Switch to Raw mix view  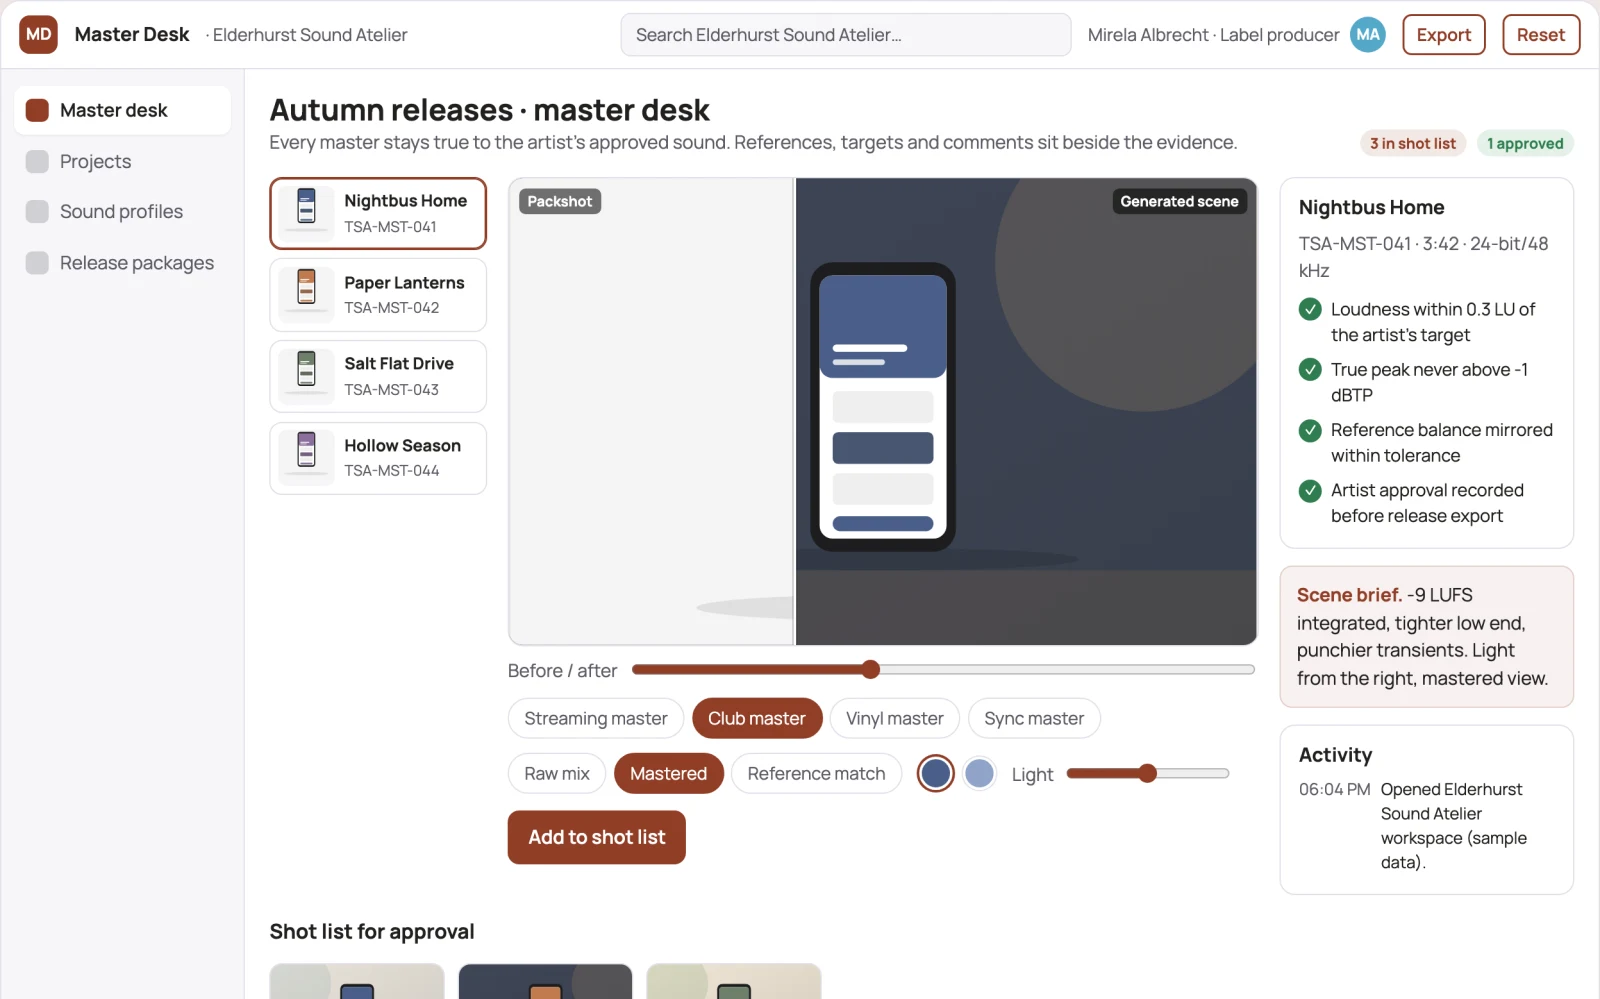point(557,773)
